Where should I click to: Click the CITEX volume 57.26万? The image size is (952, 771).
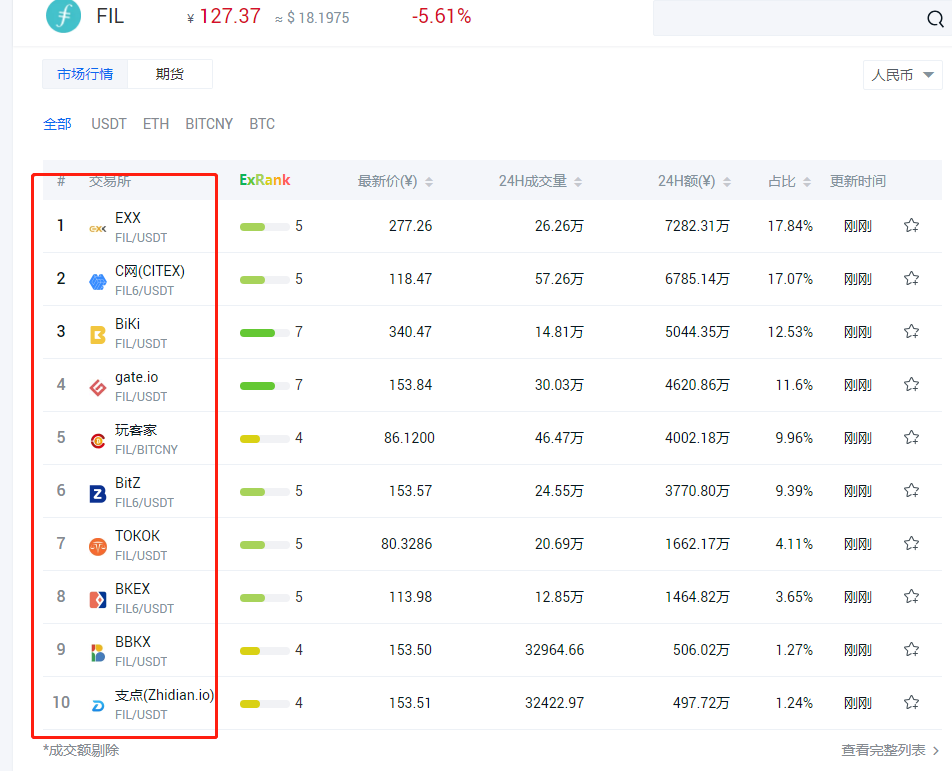click(x=559, y=279)
